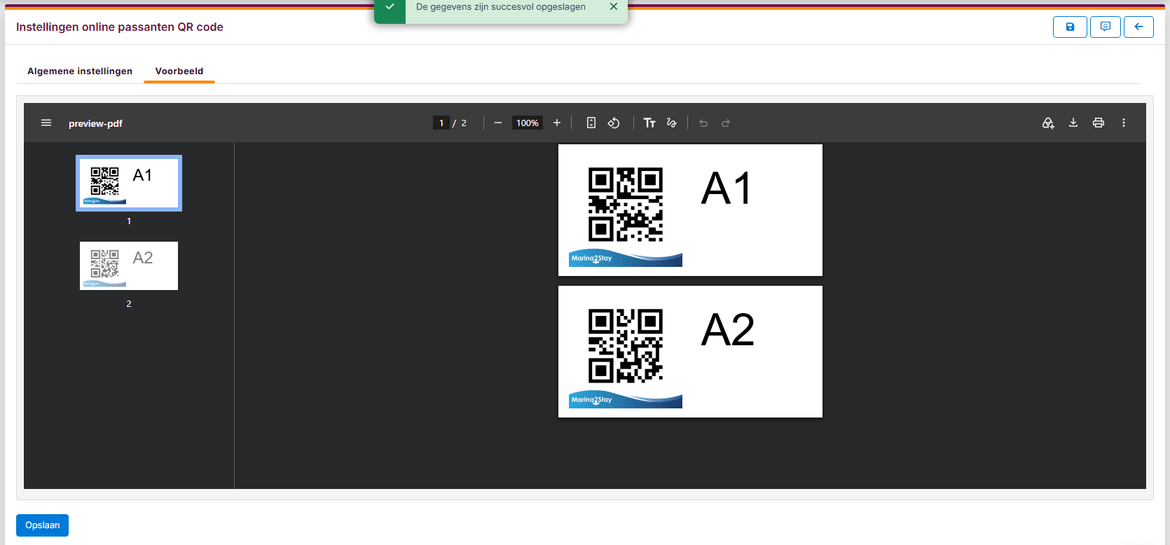Click the large A2 label text

(728, 329)
